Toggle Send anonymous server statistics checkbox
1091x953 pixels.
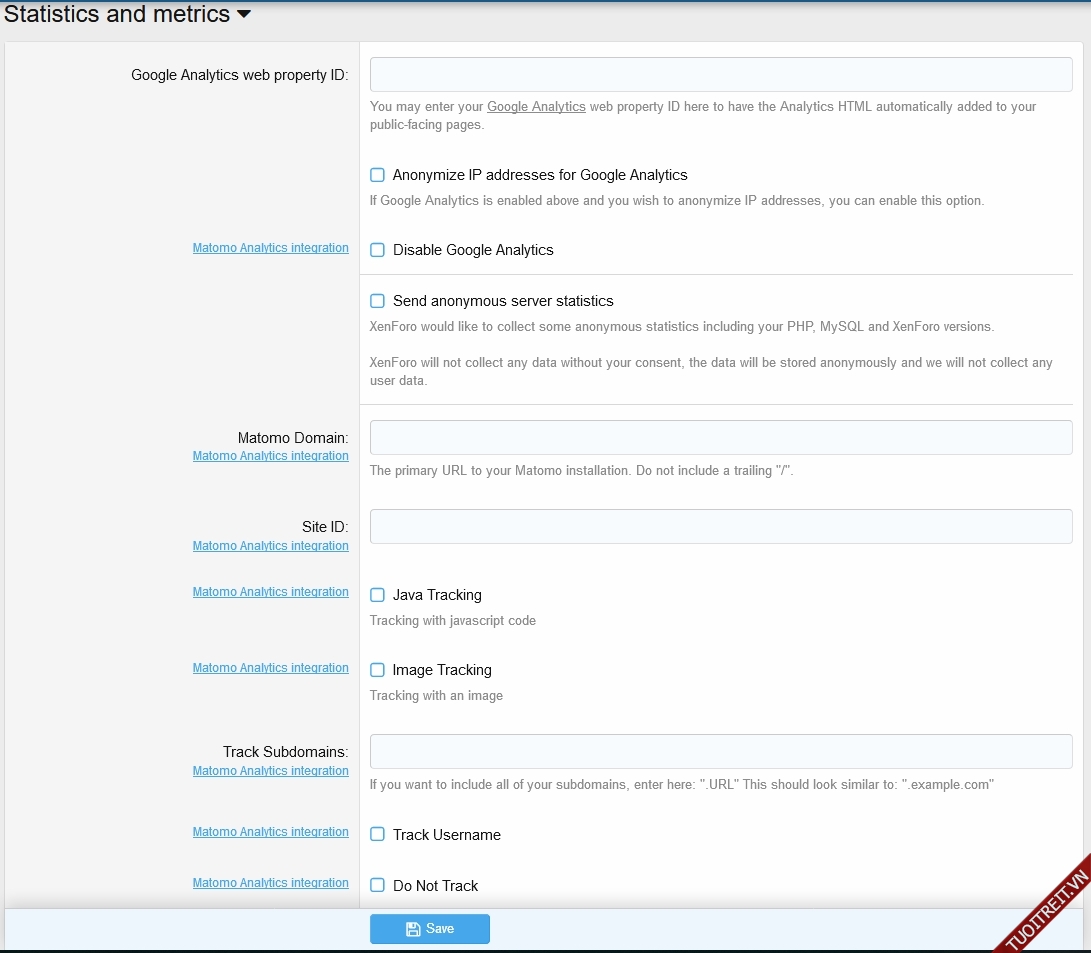(377, 301)
